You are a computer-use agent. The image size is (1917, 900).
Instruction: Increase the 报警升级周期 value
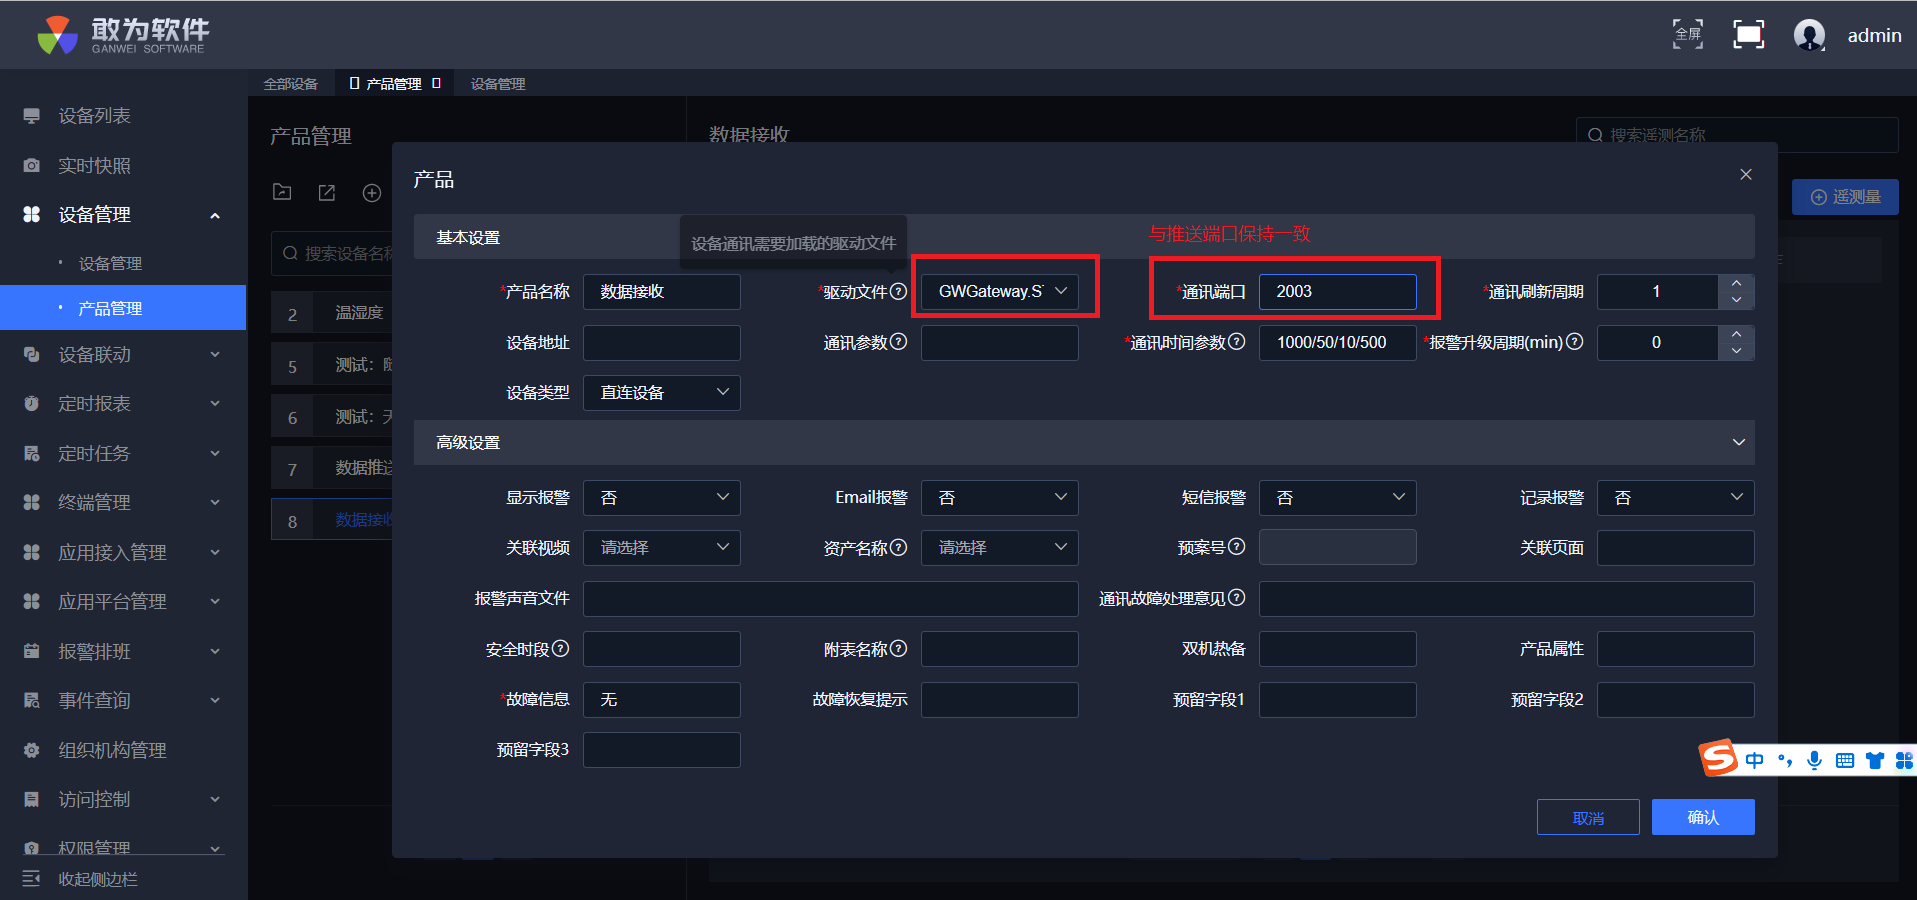(x=1736, y=333)
